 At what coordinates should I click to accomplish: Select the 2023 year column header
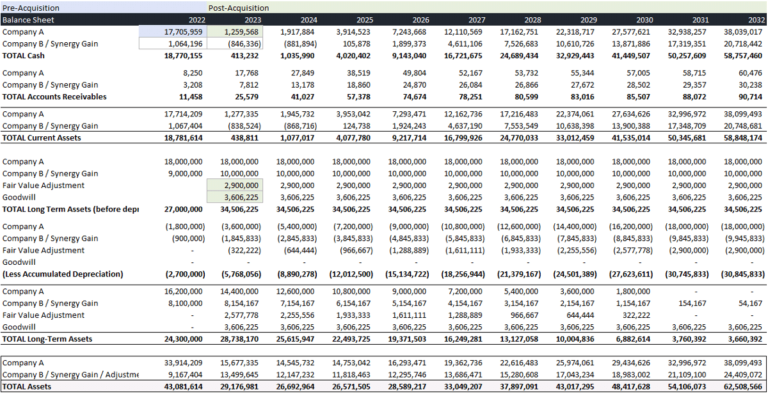[253, 20]
